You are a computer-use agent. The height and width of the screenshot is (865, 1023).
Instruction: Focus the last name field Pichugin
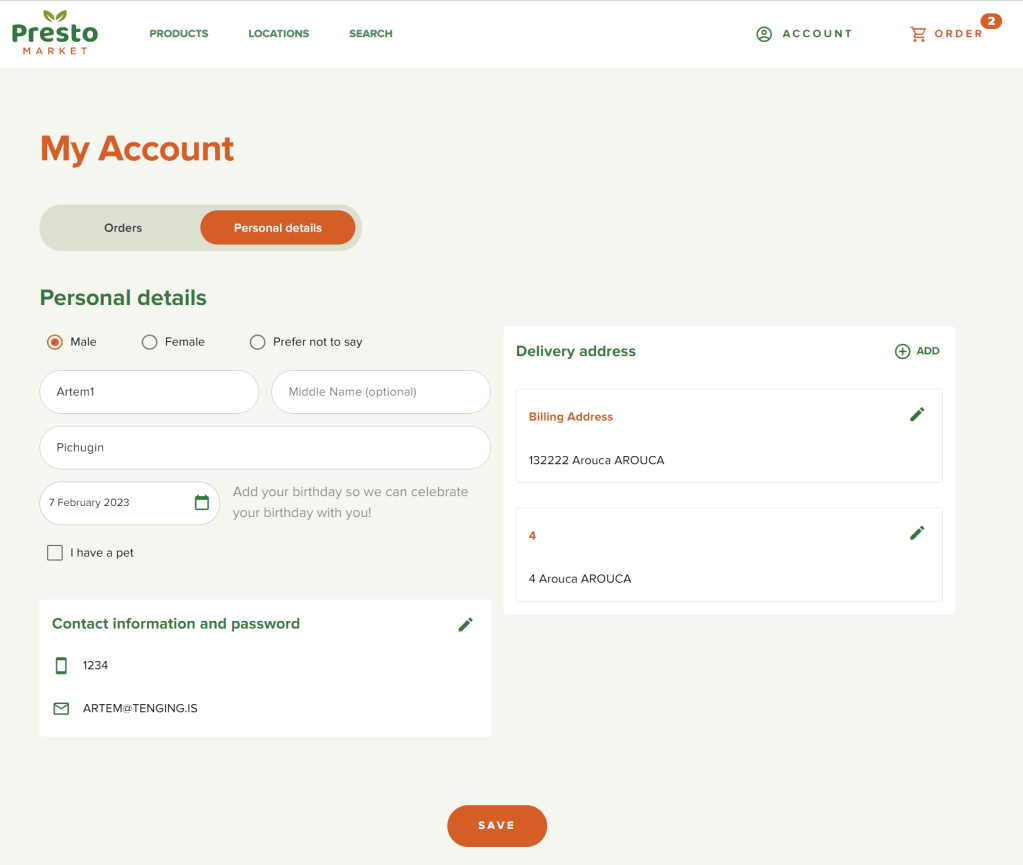[x=265, y=448]
